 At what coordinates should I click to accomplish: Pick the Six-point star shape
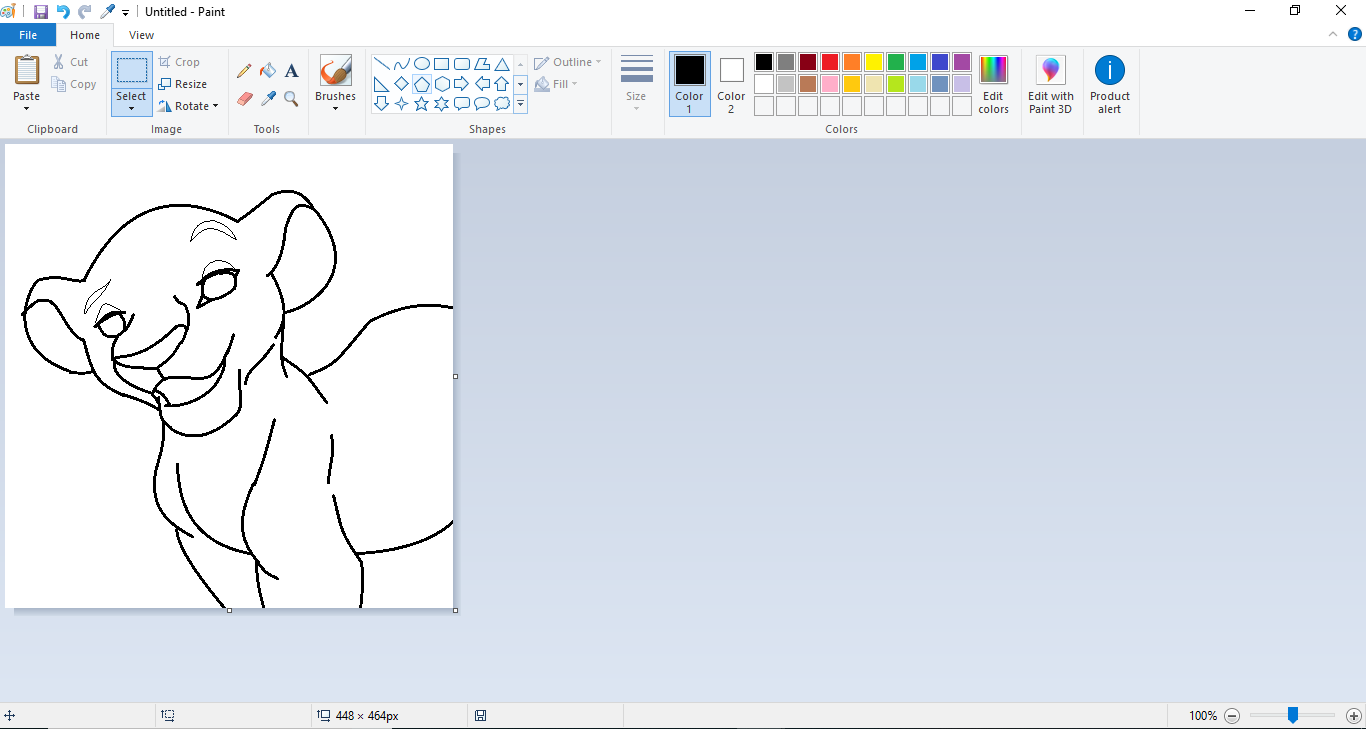[441, 103]
